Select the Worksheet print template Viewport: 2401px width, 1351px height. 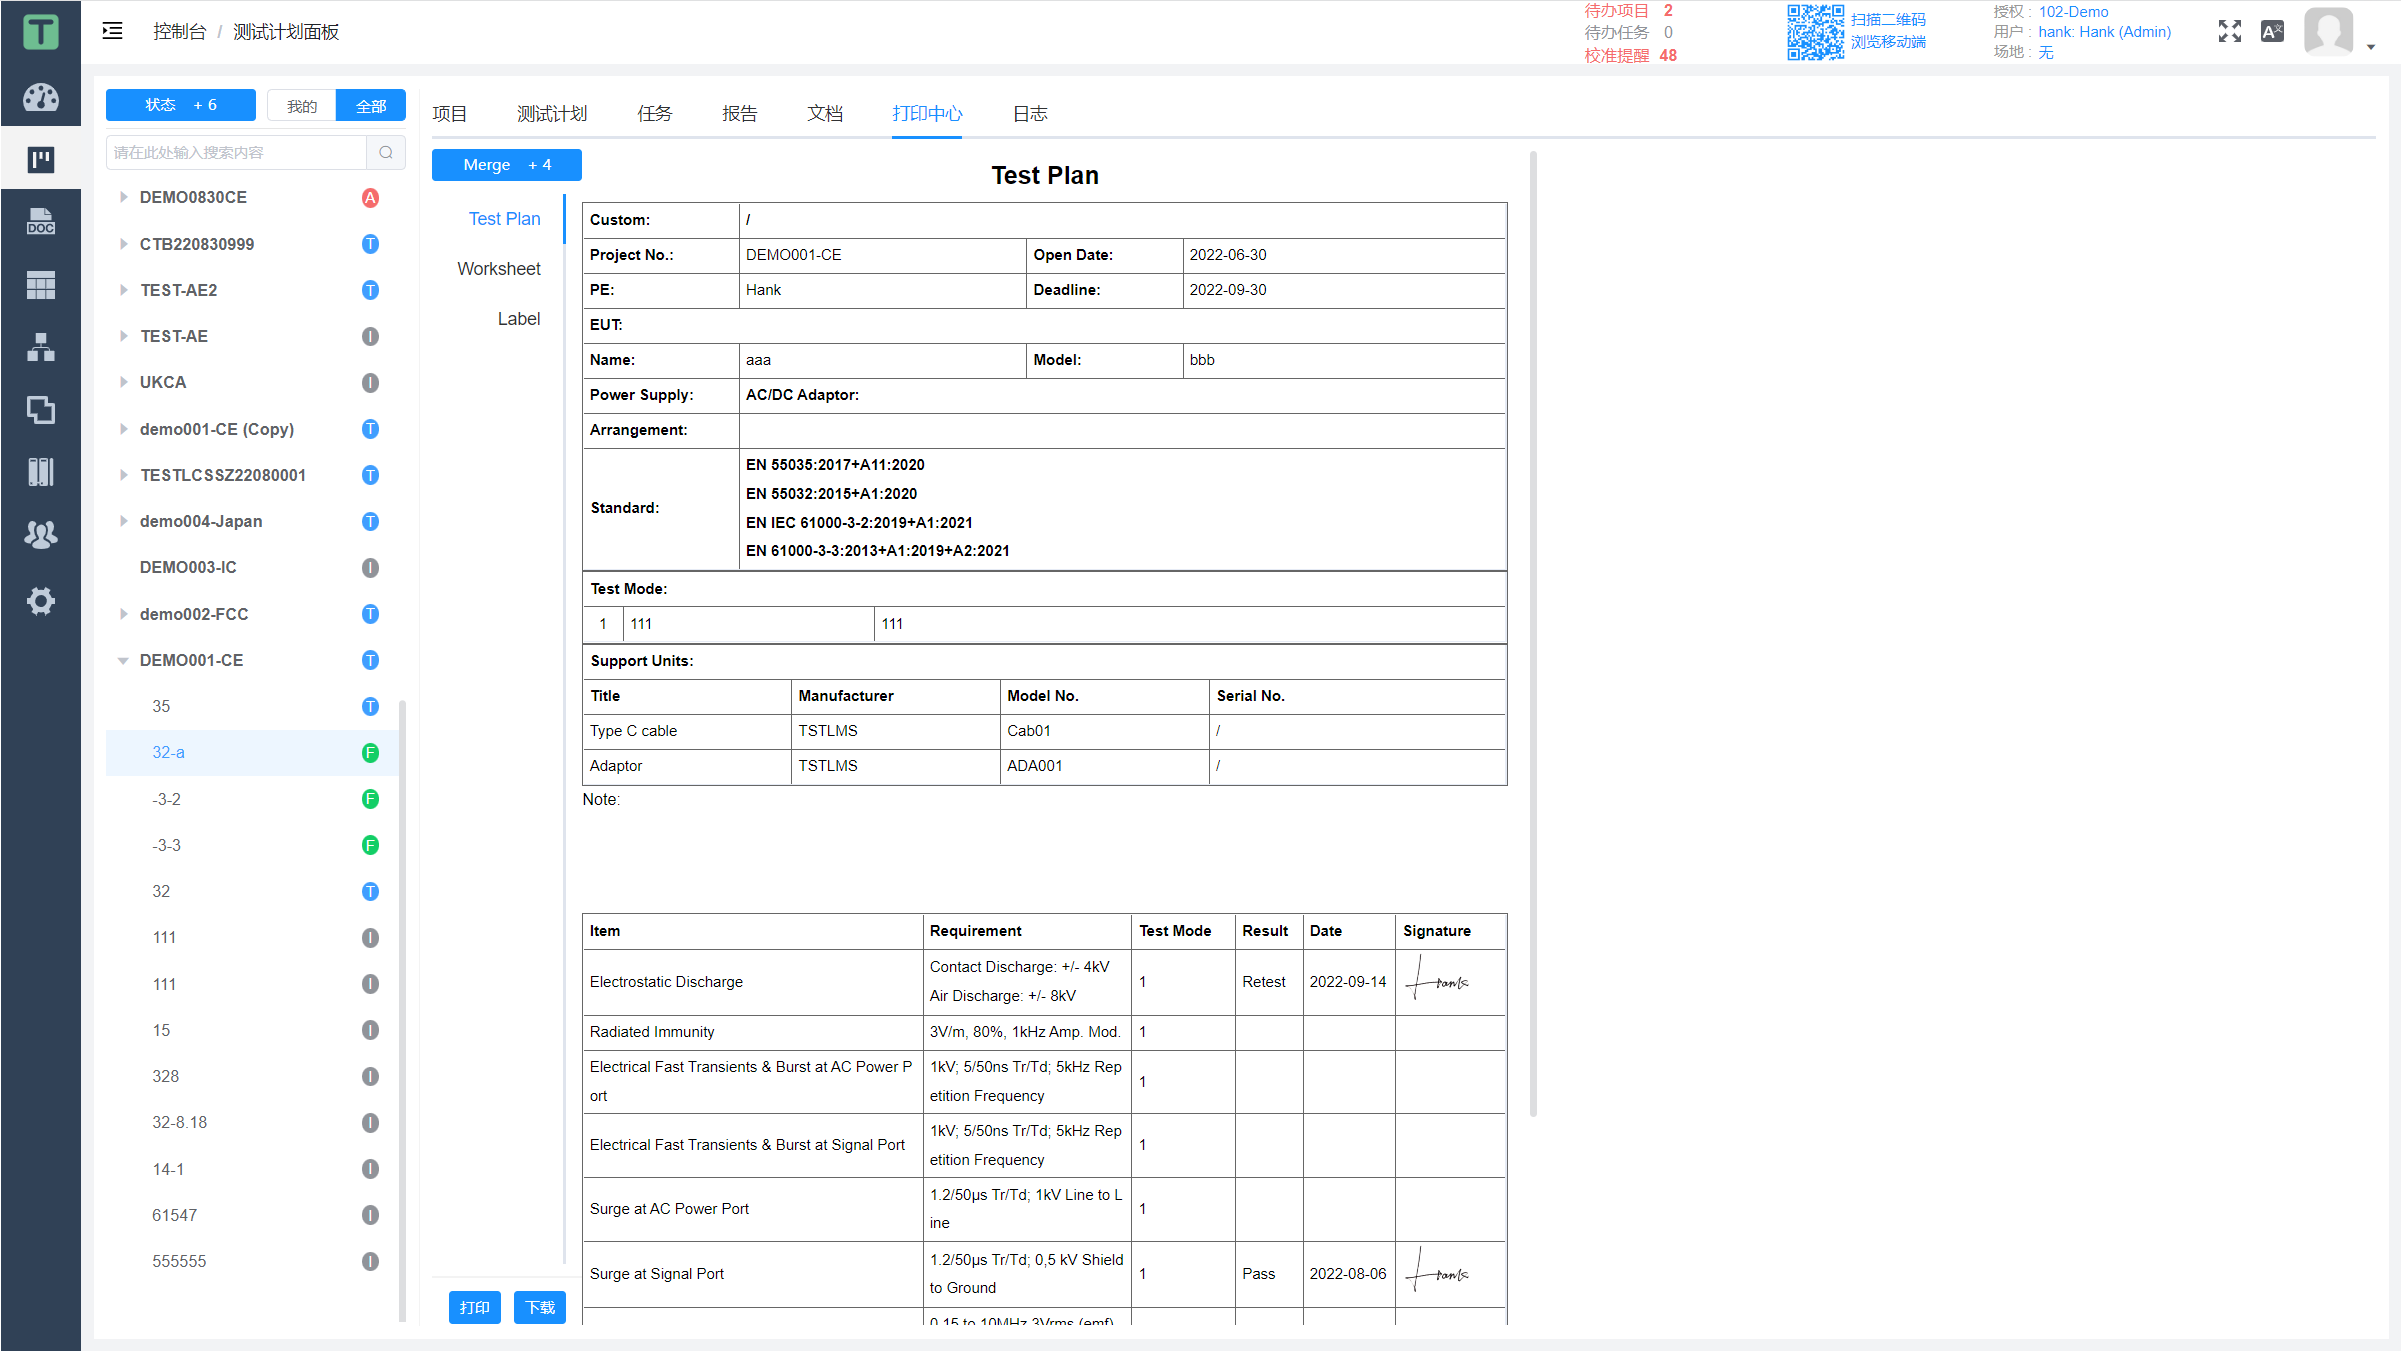click(x=499, y=269)
